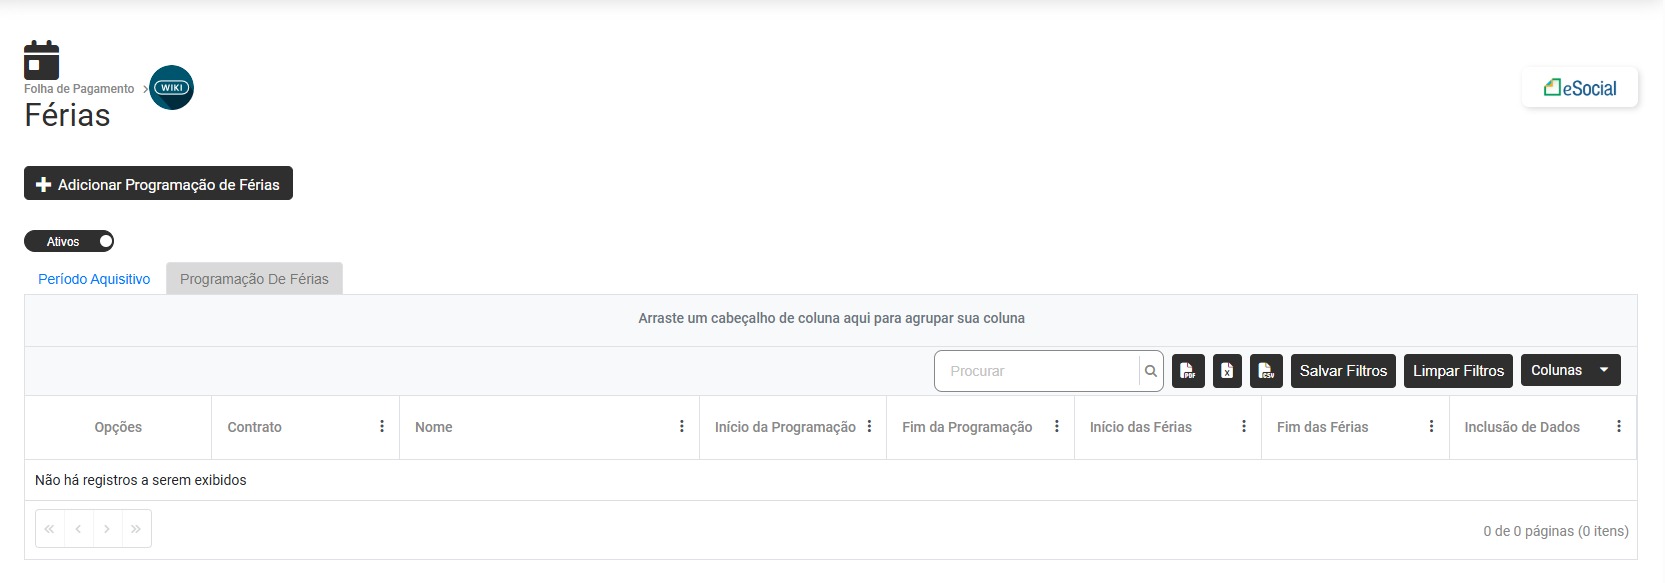This screenshot has height=583, width=1665.
Task: Sort by Nome column header
Action: [434, 427]
